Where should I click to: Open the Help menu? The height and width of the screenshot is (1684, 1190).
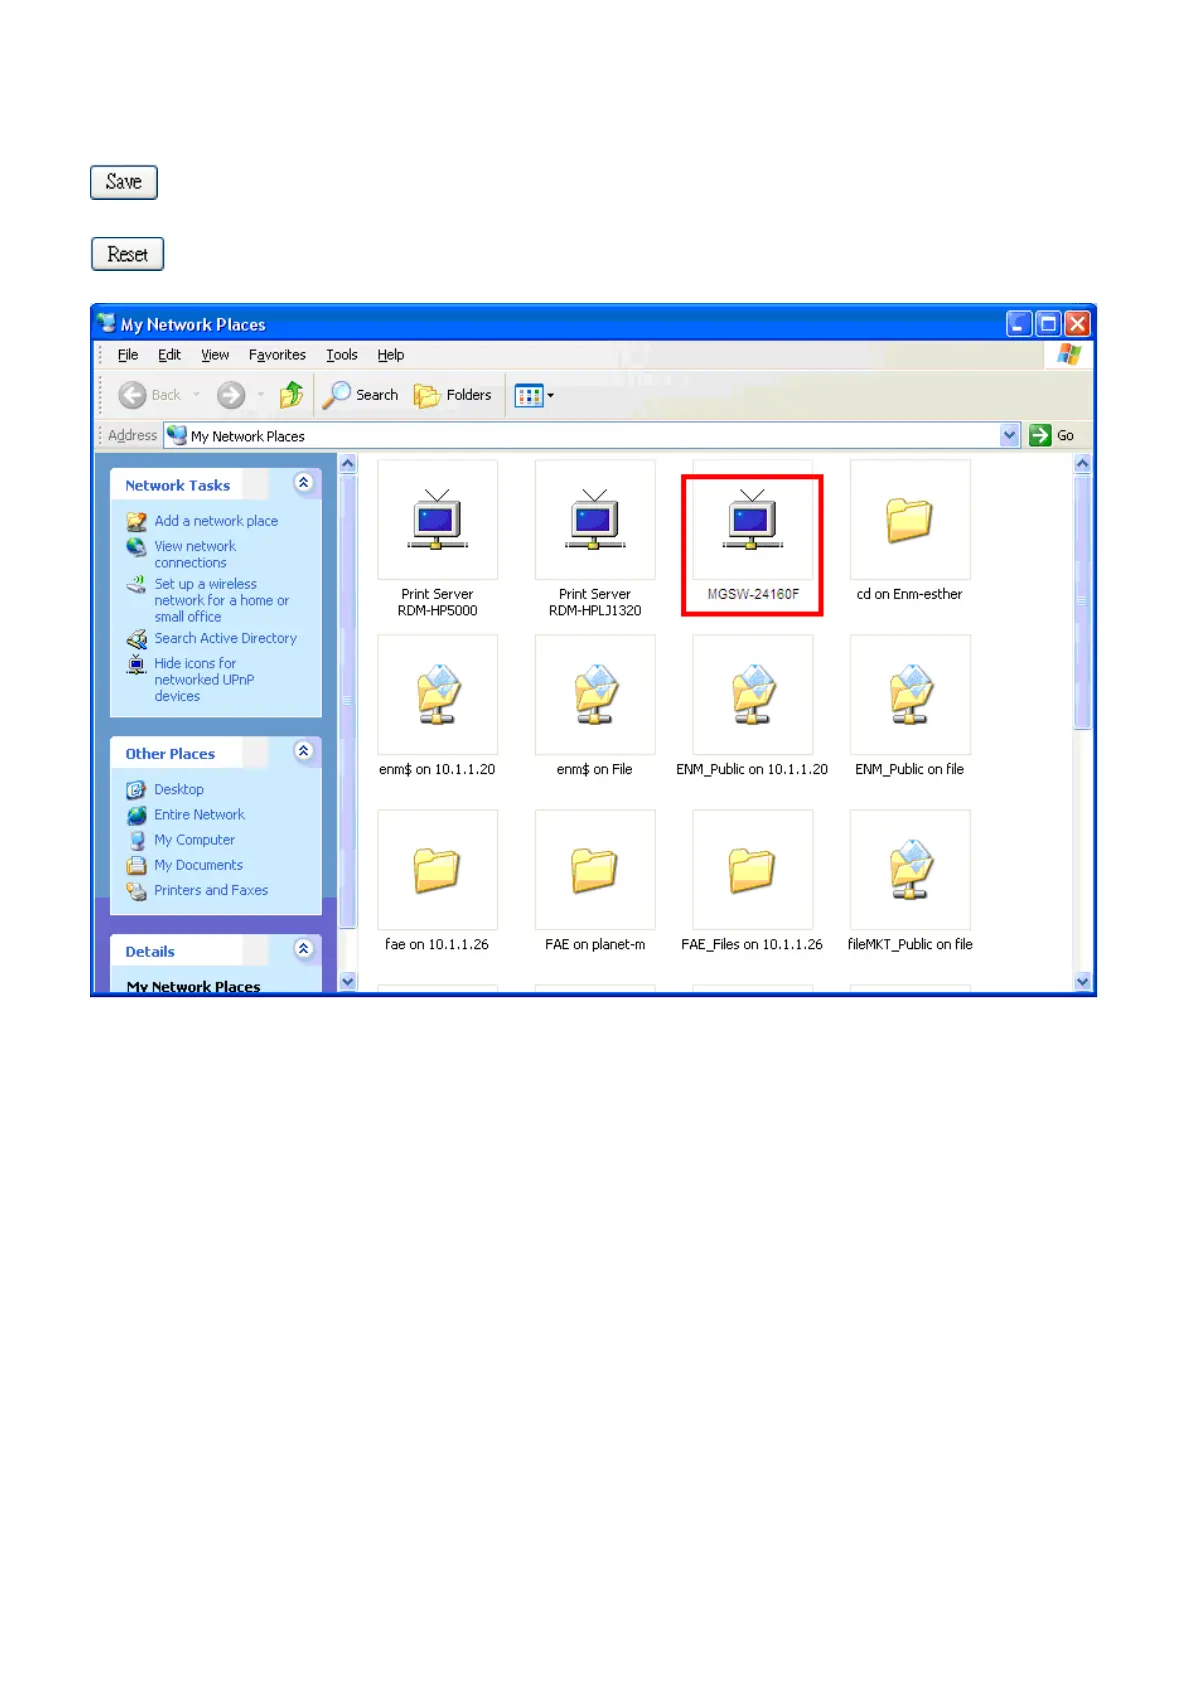pos(390,355)
